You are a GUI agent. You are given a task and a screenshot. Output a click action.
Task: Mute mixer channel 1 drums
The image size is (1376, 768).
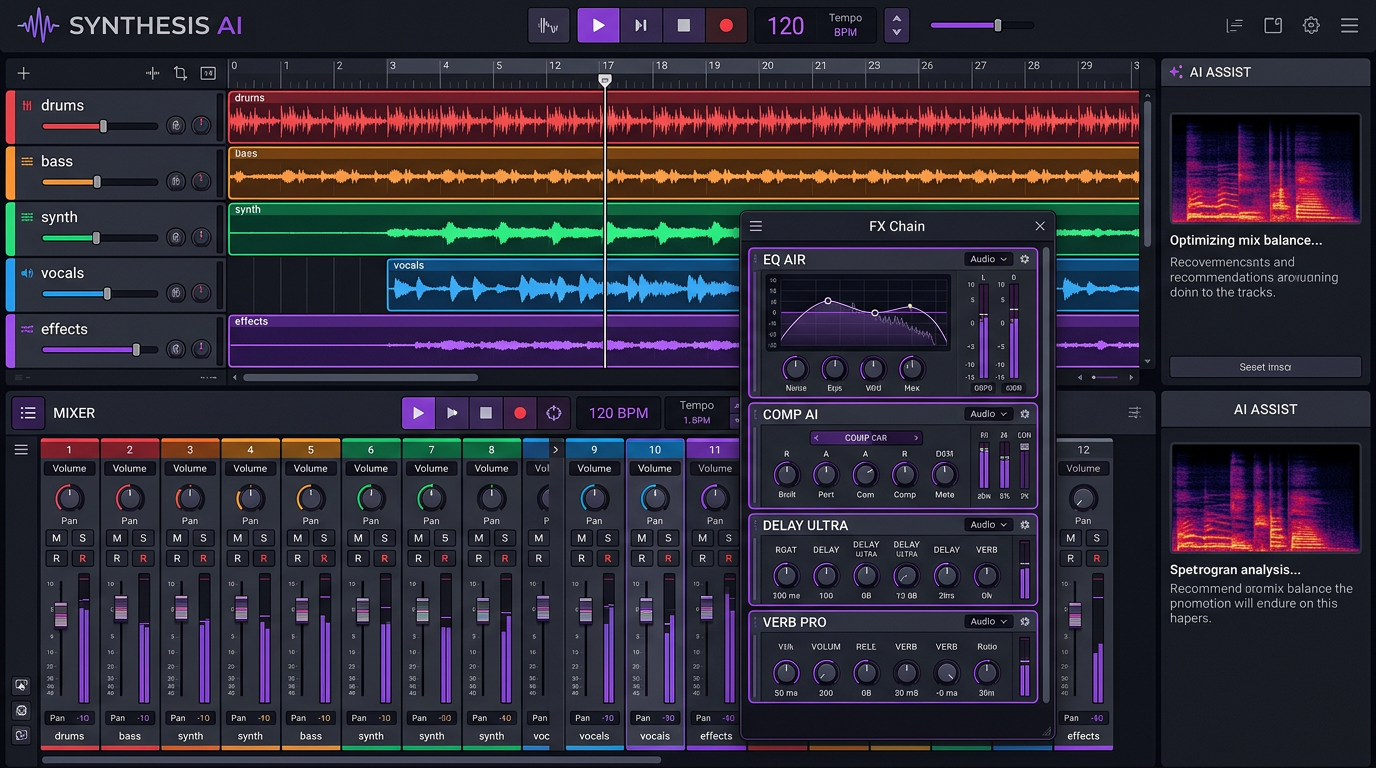57,538
